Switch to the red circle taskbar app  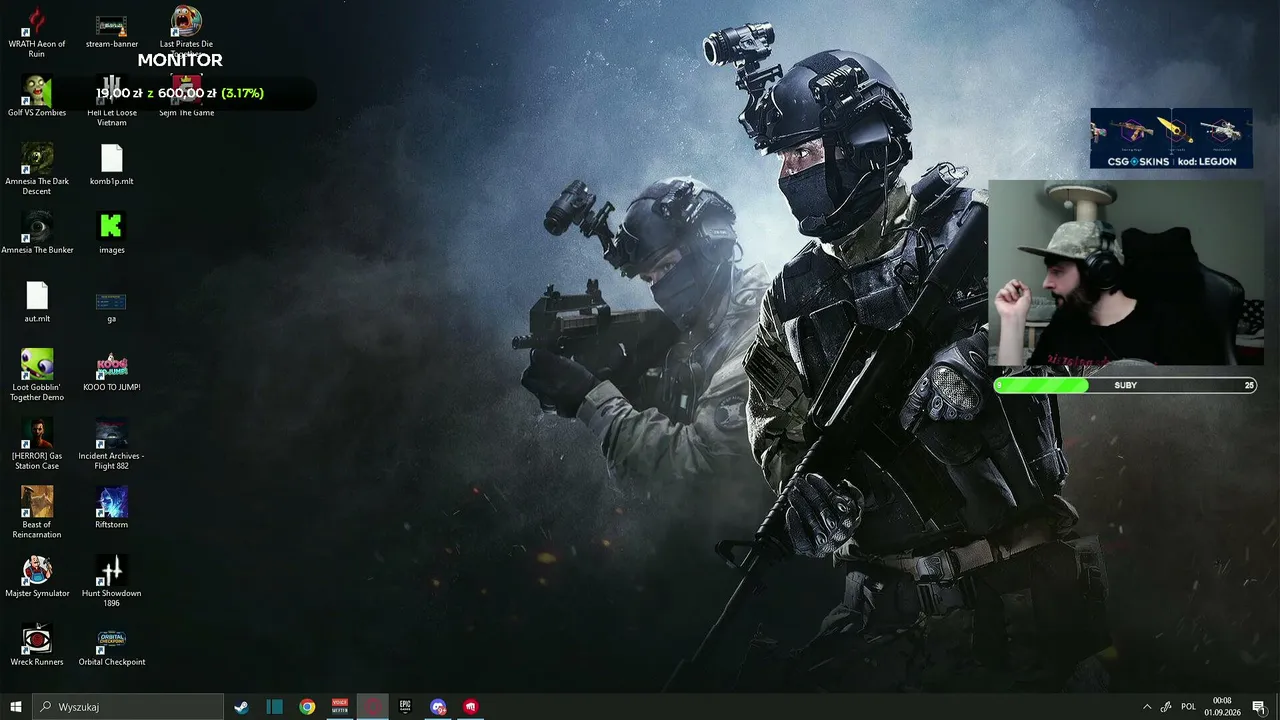point(373,707)
